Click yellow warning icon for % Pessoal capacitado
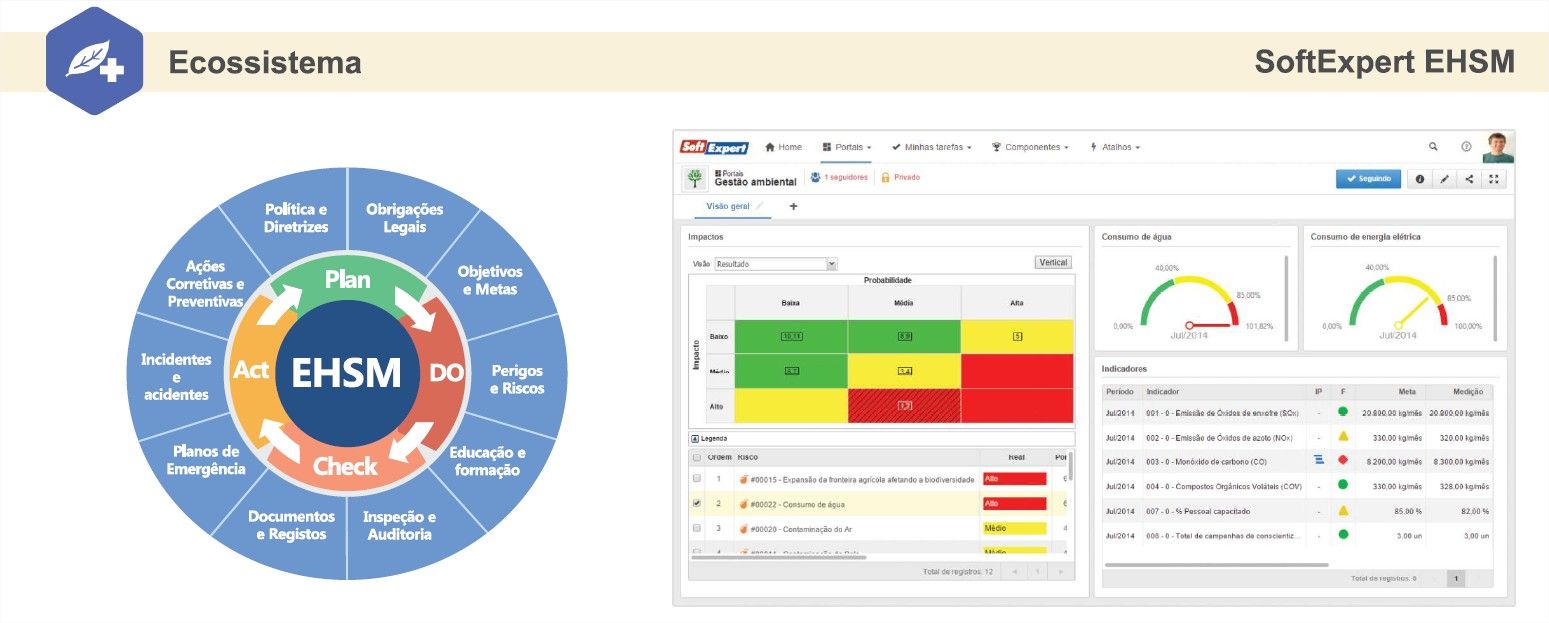This screenshot has width=1549, height=623. click(x=1343, y=510)
